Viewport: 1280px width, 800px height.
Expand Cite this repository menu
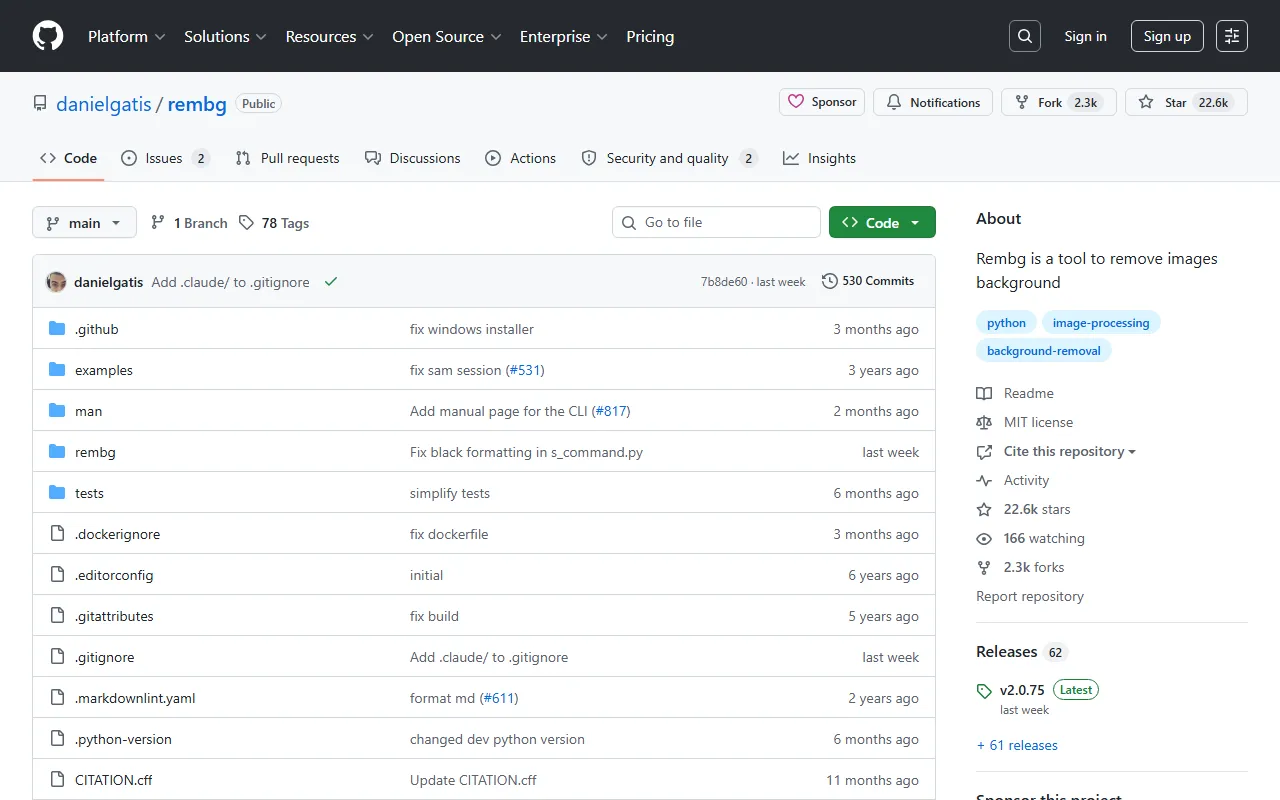tap(1069, 451)
